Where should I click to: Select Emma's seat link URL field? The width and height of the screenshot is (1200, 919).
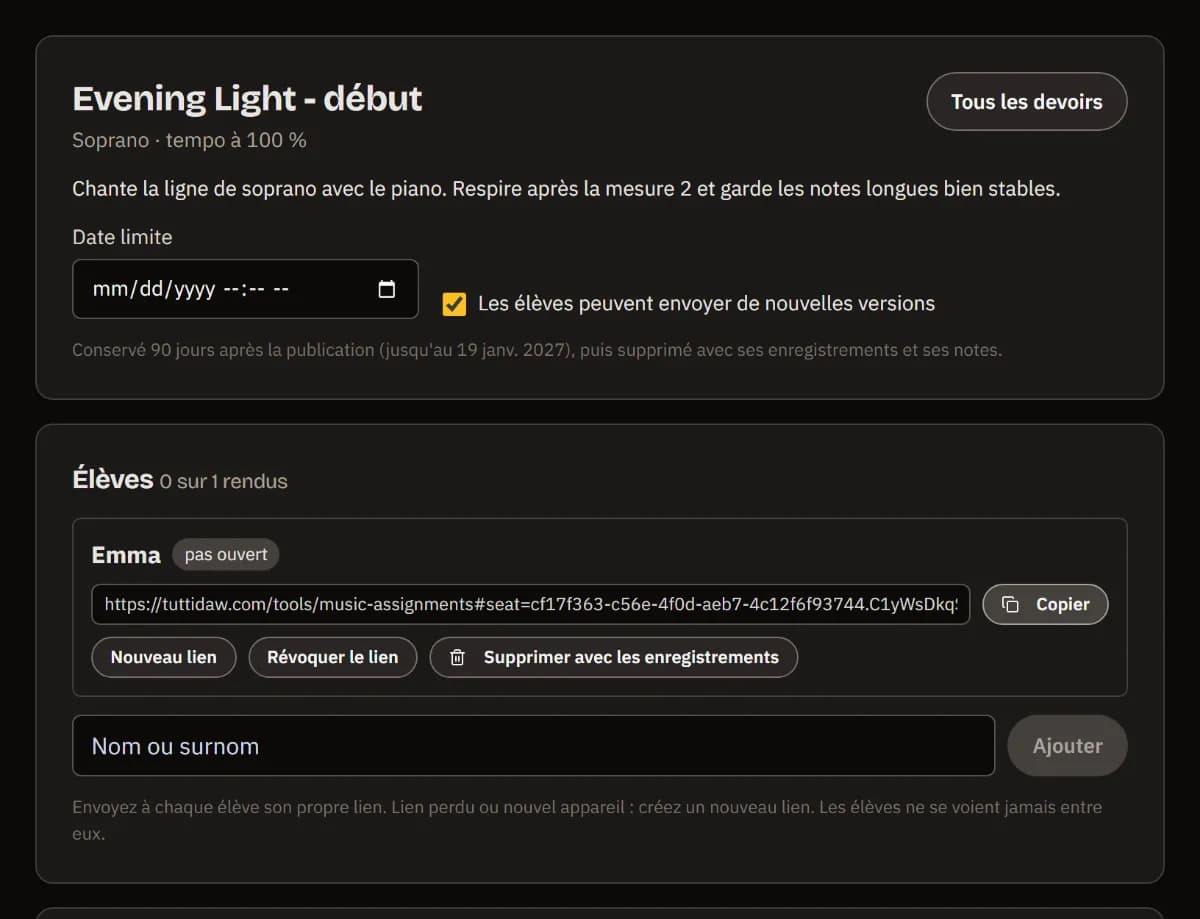coord(531,604)
